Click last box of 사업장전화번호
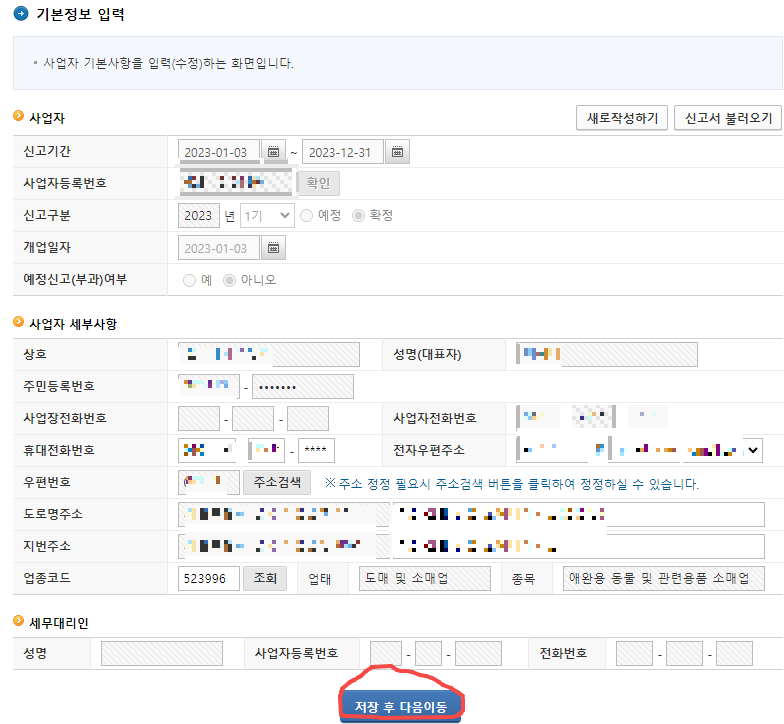 (308, 418)
